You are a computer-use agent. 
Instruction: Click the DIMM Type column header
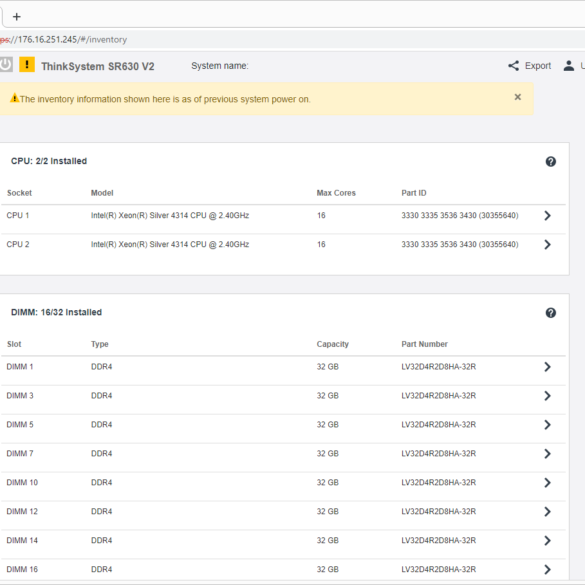click(x=100, y=344)
